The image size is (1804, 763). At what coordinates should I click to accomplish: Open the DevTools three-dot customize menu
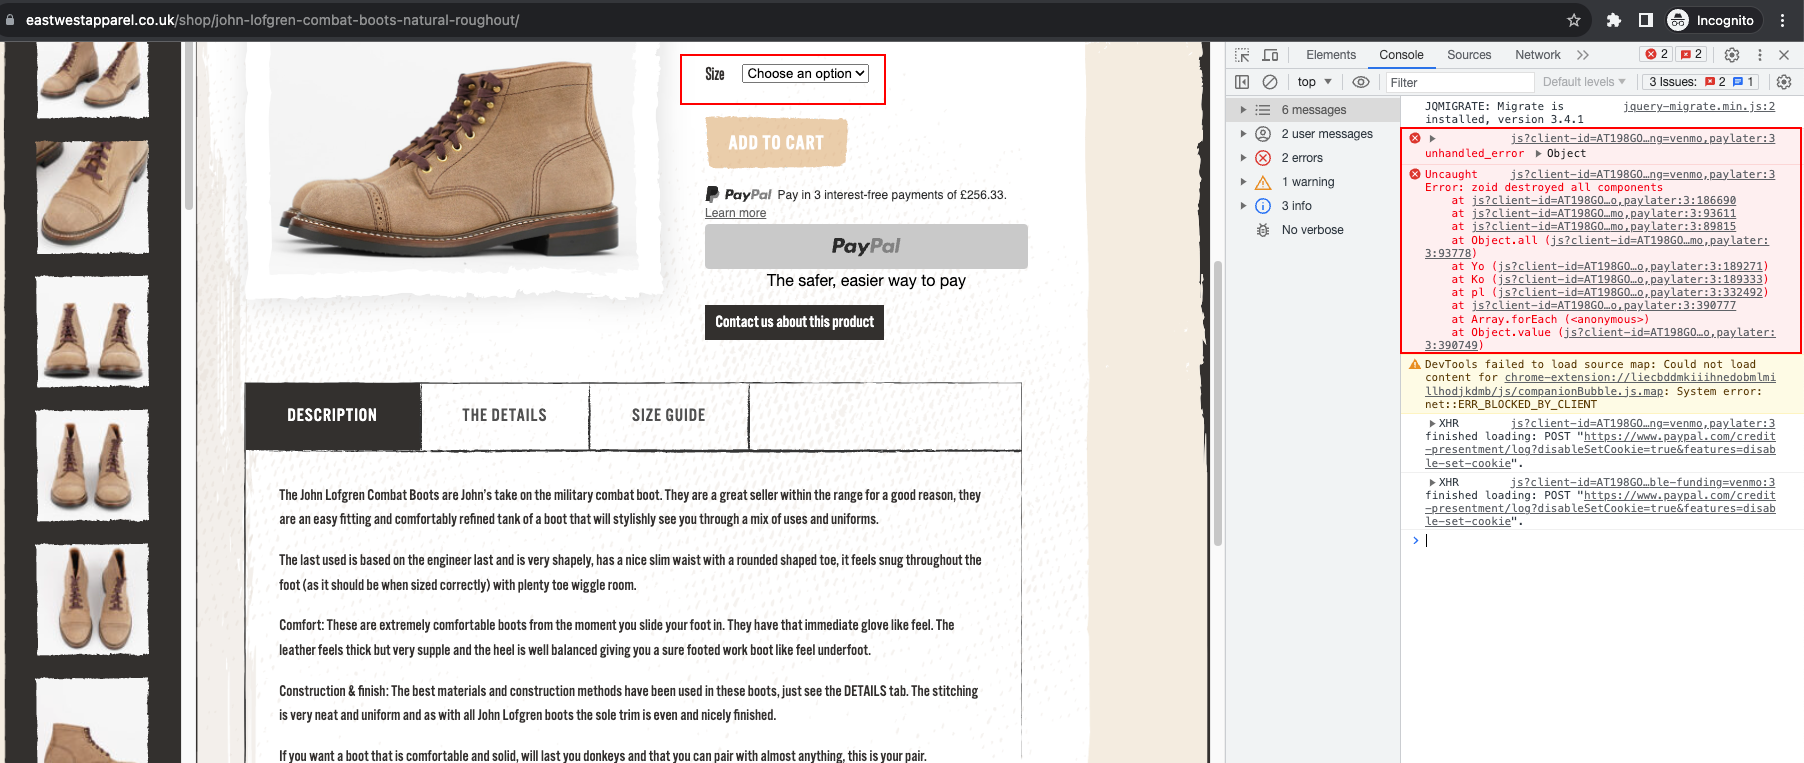coord(1760,55)
